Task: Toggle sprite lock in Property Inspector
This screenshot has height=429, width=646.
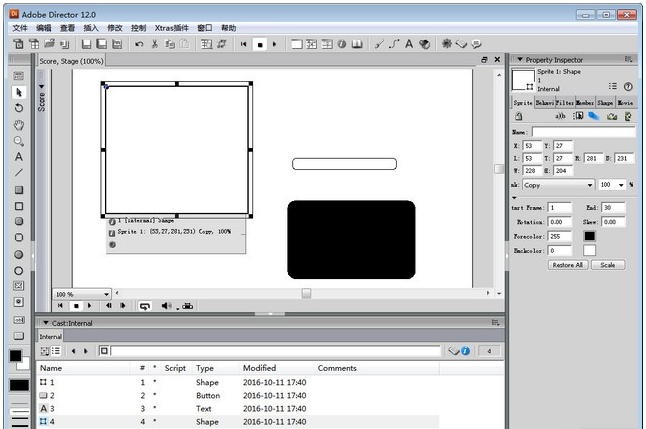Action: (x=519, y=116)
